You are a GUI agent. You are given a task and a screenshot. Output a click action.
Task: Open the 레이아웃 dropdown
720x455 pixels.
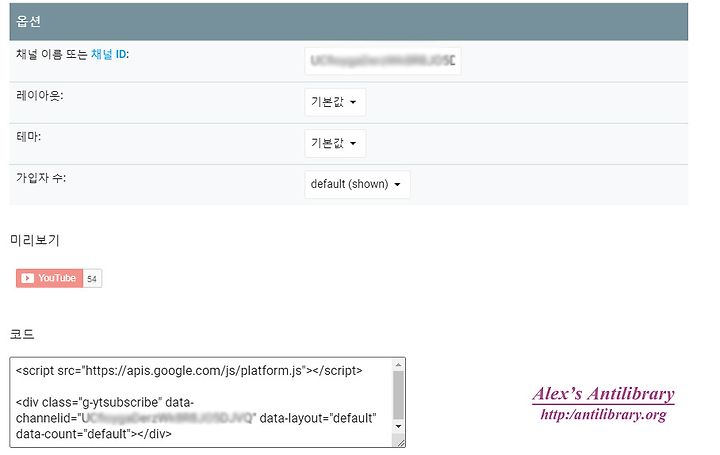click(335, 102)
